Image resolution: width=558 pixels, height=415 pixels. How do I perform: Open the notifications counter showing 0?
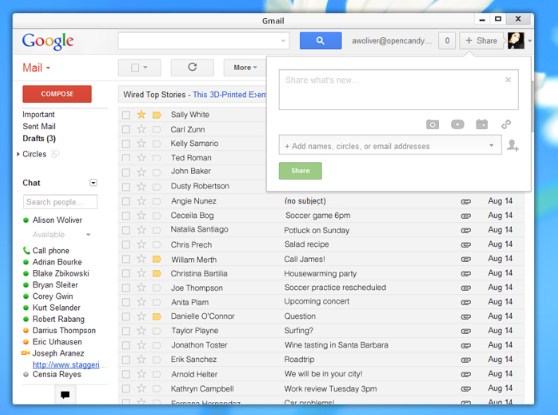(447, 41)
